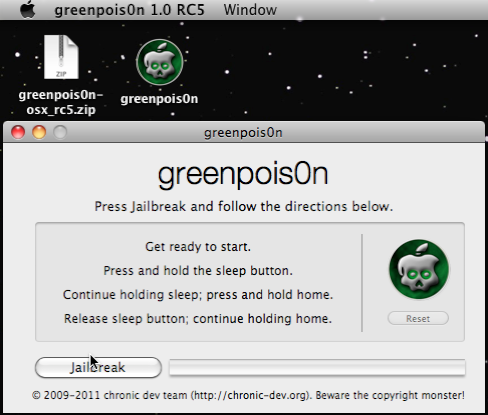Image resolution: width=488 pixels, height=415 pixels.
Task: Select the greenpois0n skull app icon on desktop
Action: [x=160, y=62]
